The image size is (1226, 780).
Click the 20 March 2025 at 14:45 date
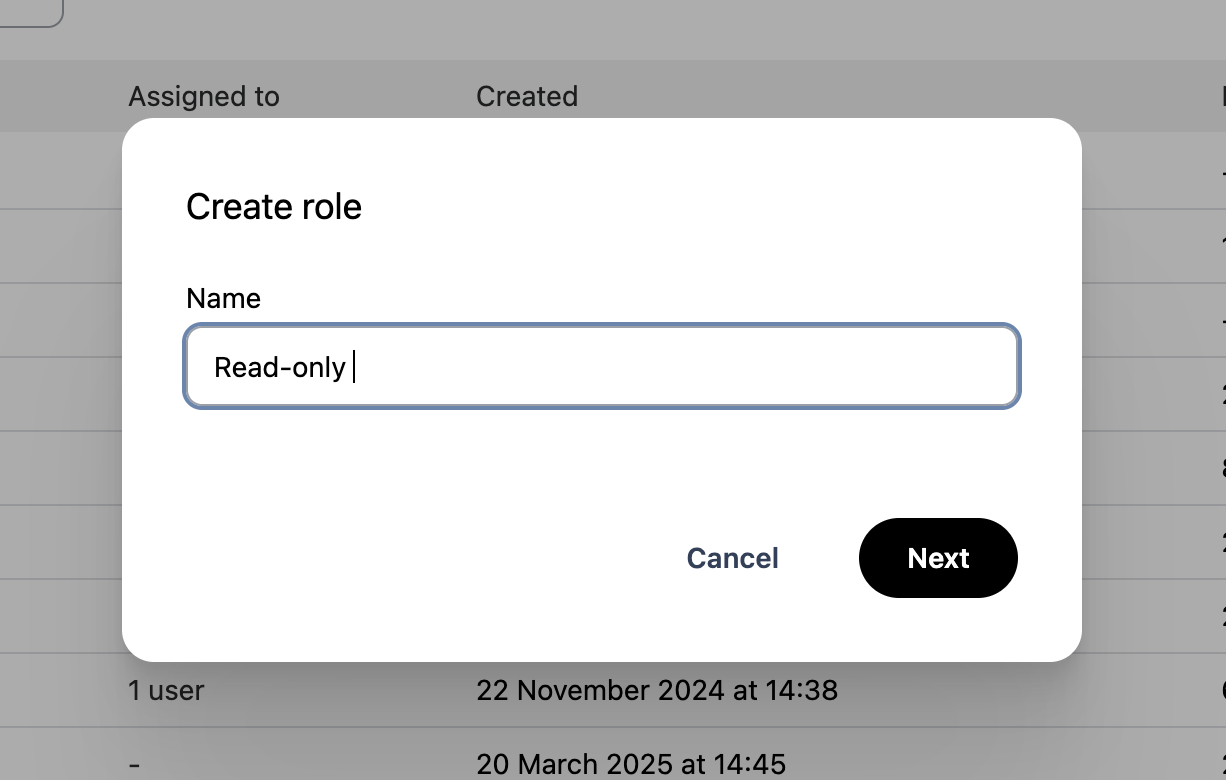click(x=631, y=764)
